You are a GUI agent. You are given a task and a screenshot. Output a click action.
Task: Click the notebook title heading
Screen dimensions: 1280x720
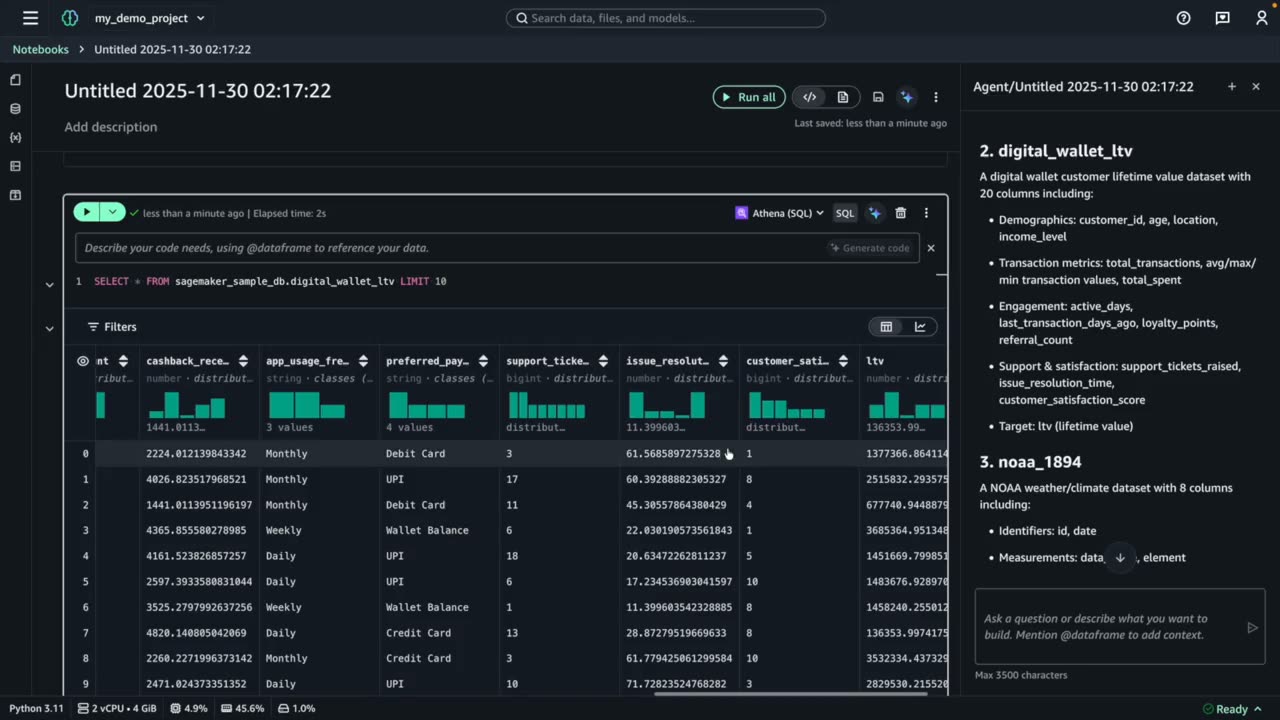(198, 90)
